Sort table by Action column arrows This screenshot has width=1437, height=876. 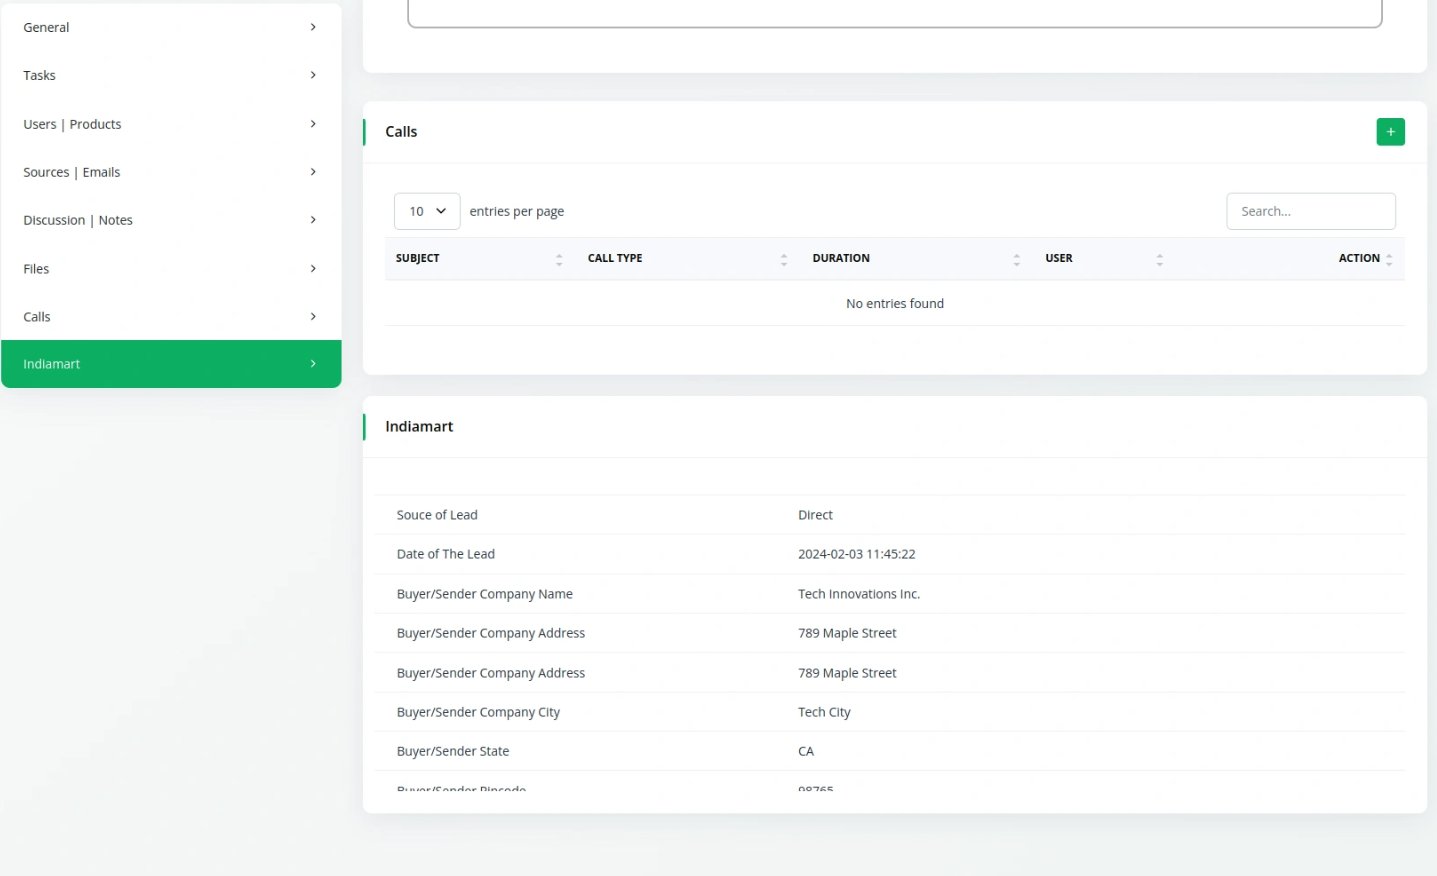click(1389, 259)
